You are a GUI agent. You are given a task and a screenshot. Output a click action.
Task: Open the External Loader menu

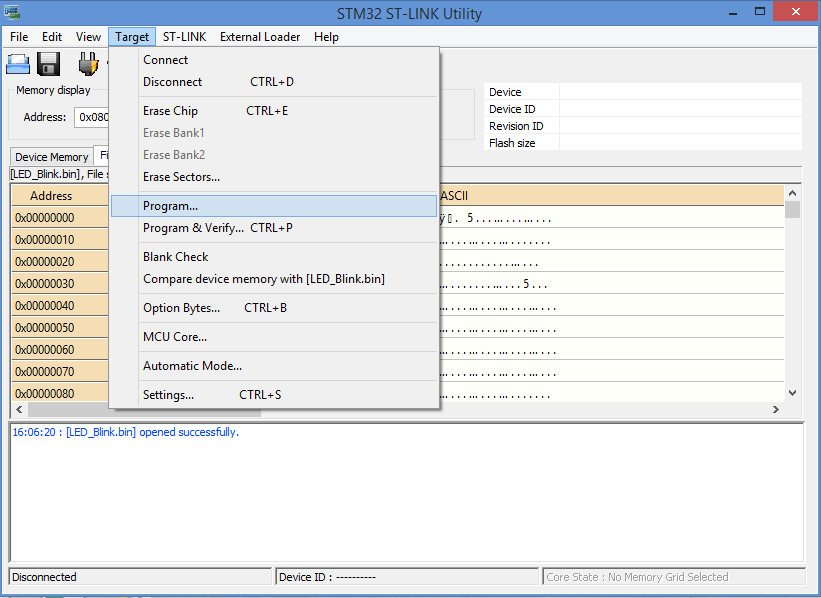(x=260, y=37)
